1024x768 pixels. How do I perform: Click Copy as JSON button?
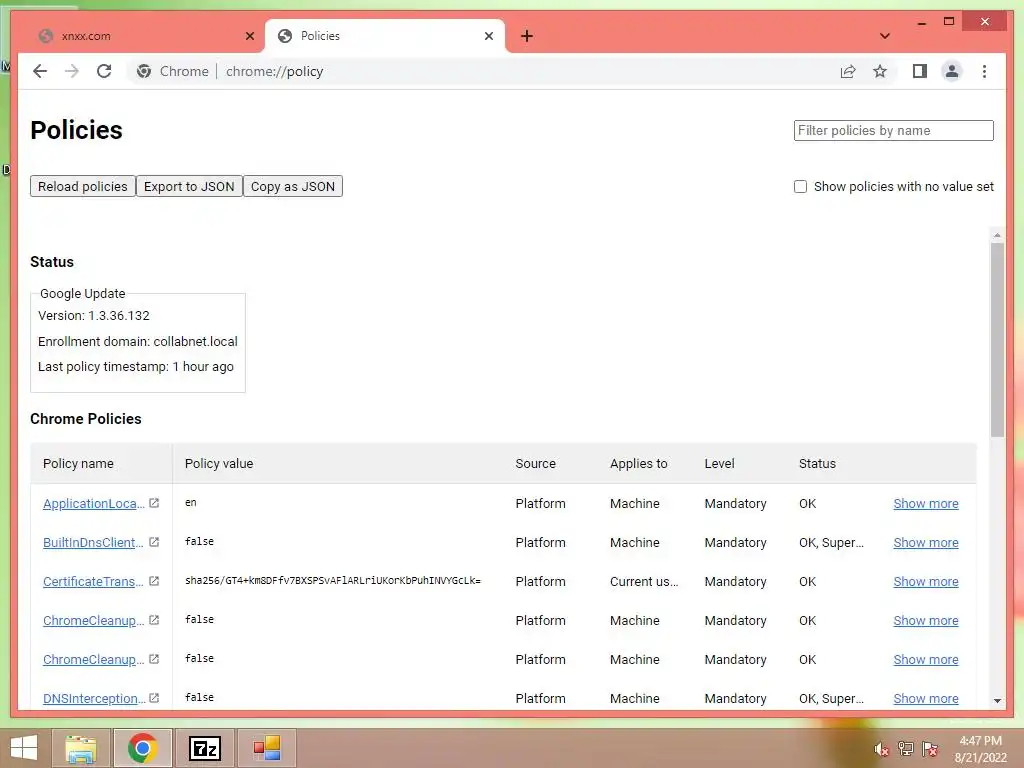[x=293, y=186]
